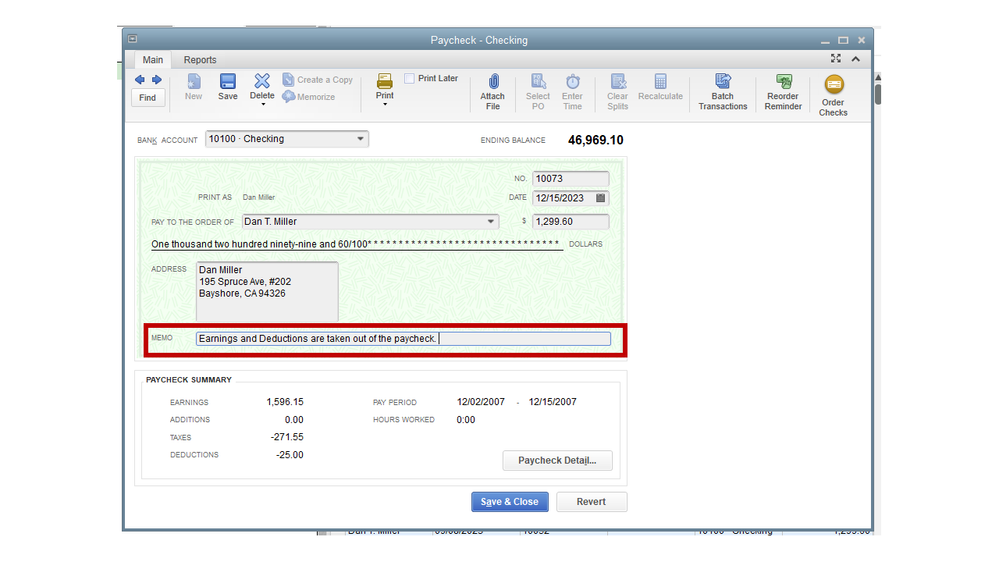The image size is (999, 562).
Task: Click Clear Splits icon
Action: pos(618,82)
